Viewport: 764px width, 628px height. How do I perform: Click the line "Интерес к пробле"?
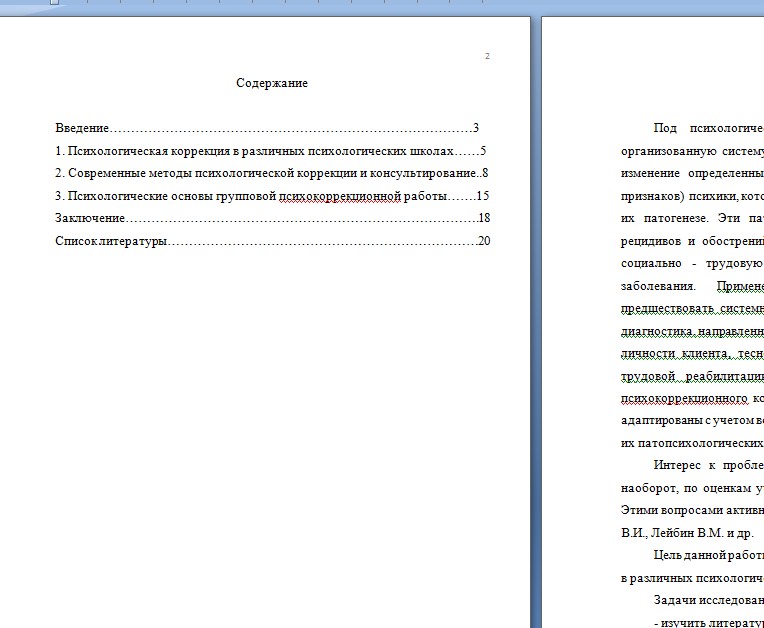coord(708,465)
